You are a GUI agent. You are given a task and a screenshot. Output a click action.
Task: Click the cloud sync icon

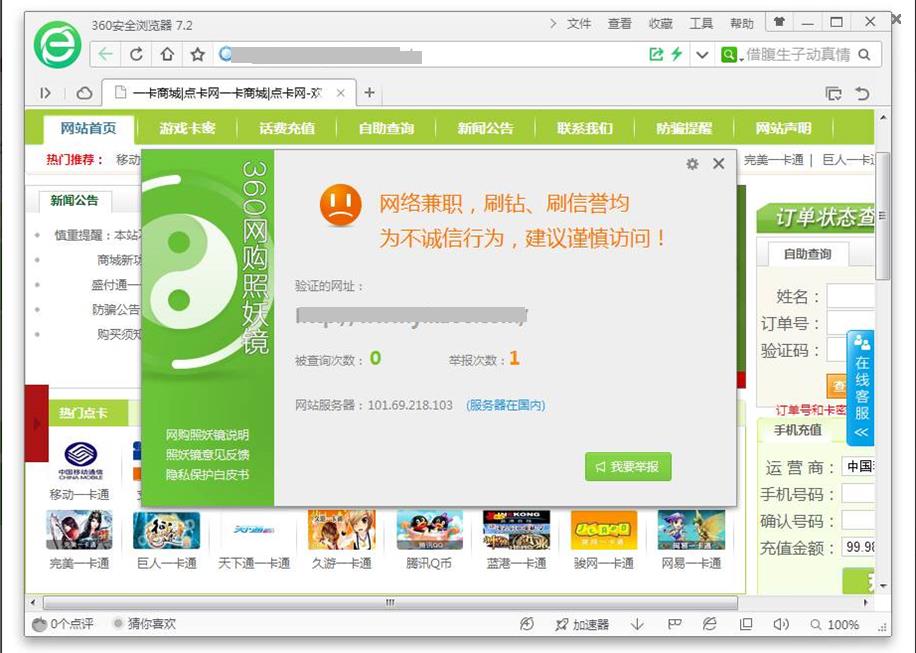[85, 93]
